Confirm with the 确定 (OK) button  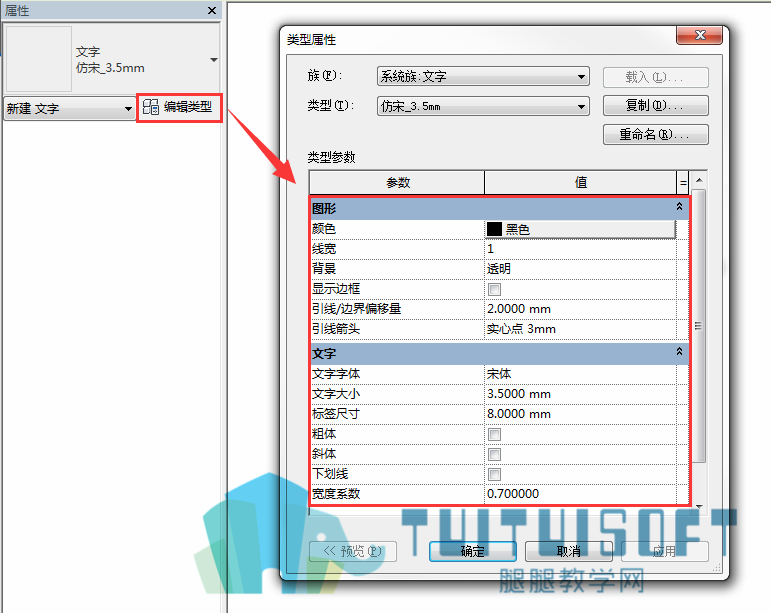pyautogui.click(x=473, y=552)
